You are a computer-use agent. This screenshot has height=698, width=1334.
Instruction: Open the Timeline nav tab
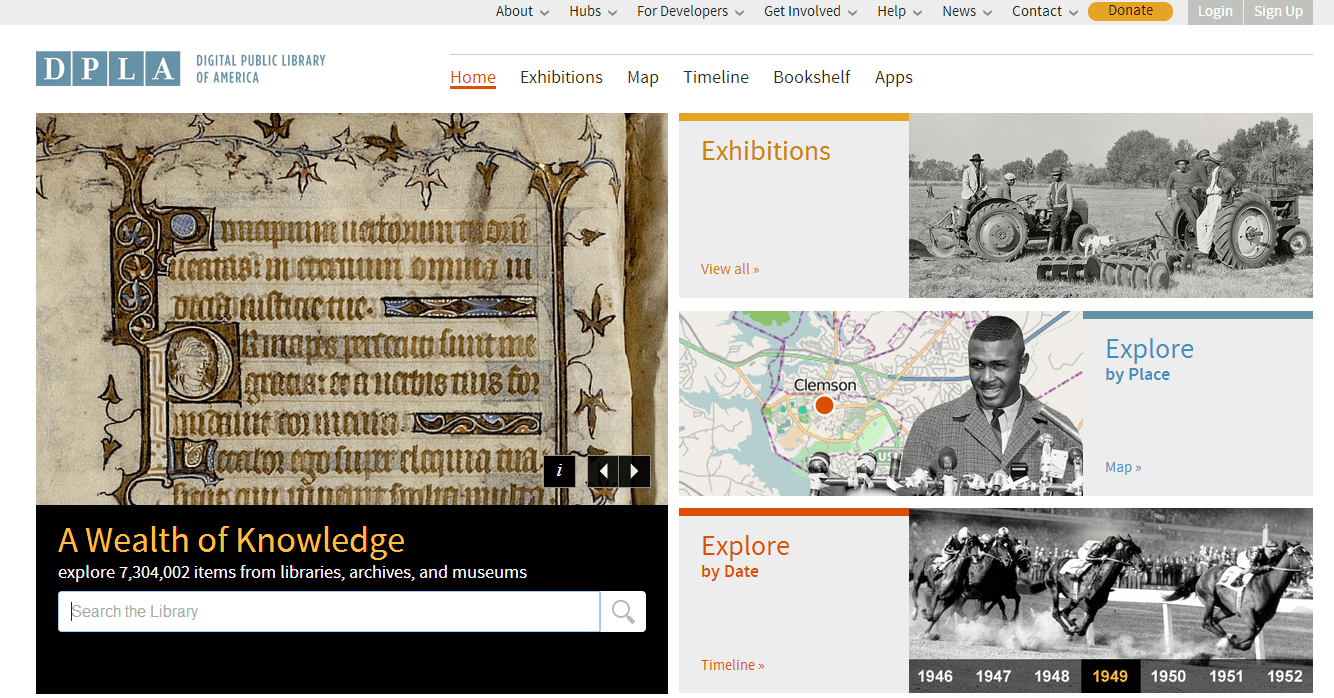[x=716, y=77]
